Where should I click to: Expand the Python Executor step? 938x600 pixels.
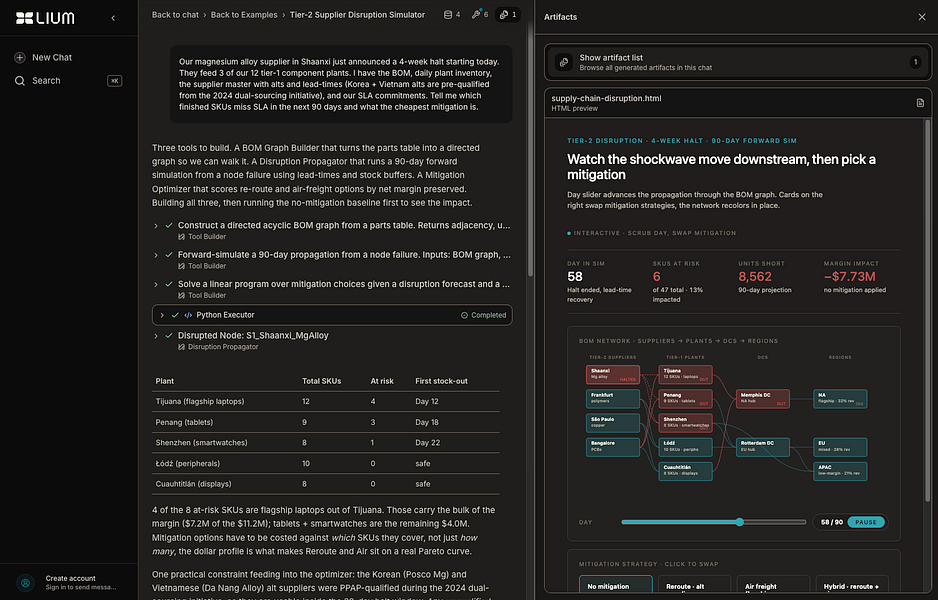tap(162, 315)
